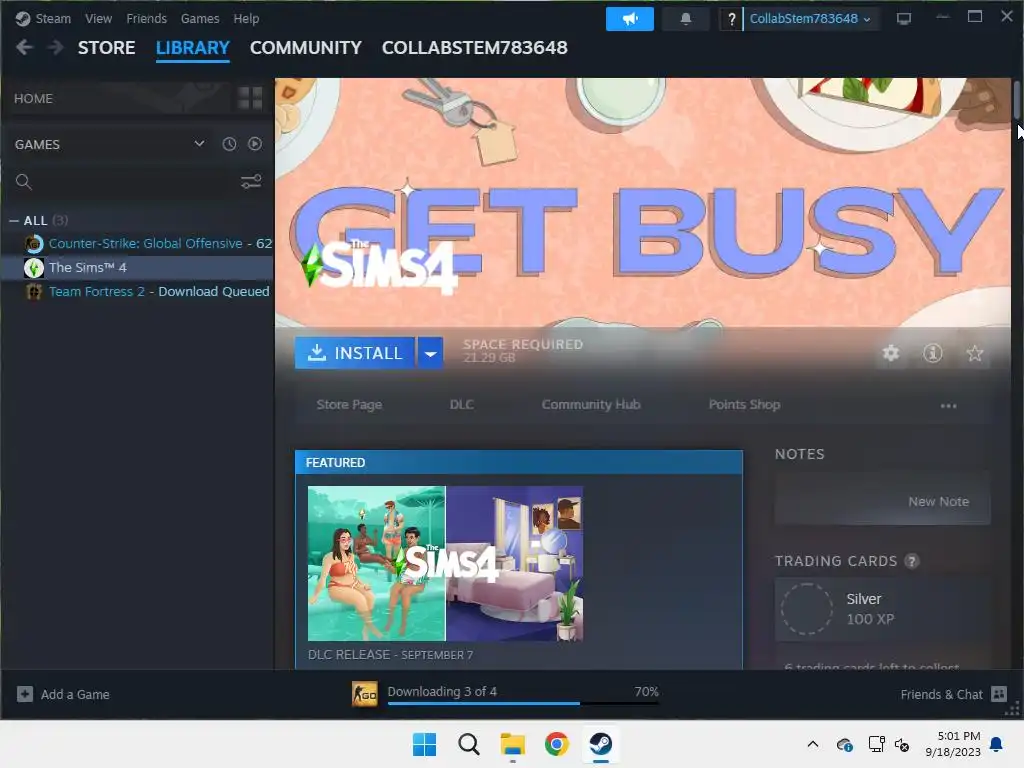Click the Steam taskbar icon
Viewport: 1024px width, 768px height.
point(600,744)
